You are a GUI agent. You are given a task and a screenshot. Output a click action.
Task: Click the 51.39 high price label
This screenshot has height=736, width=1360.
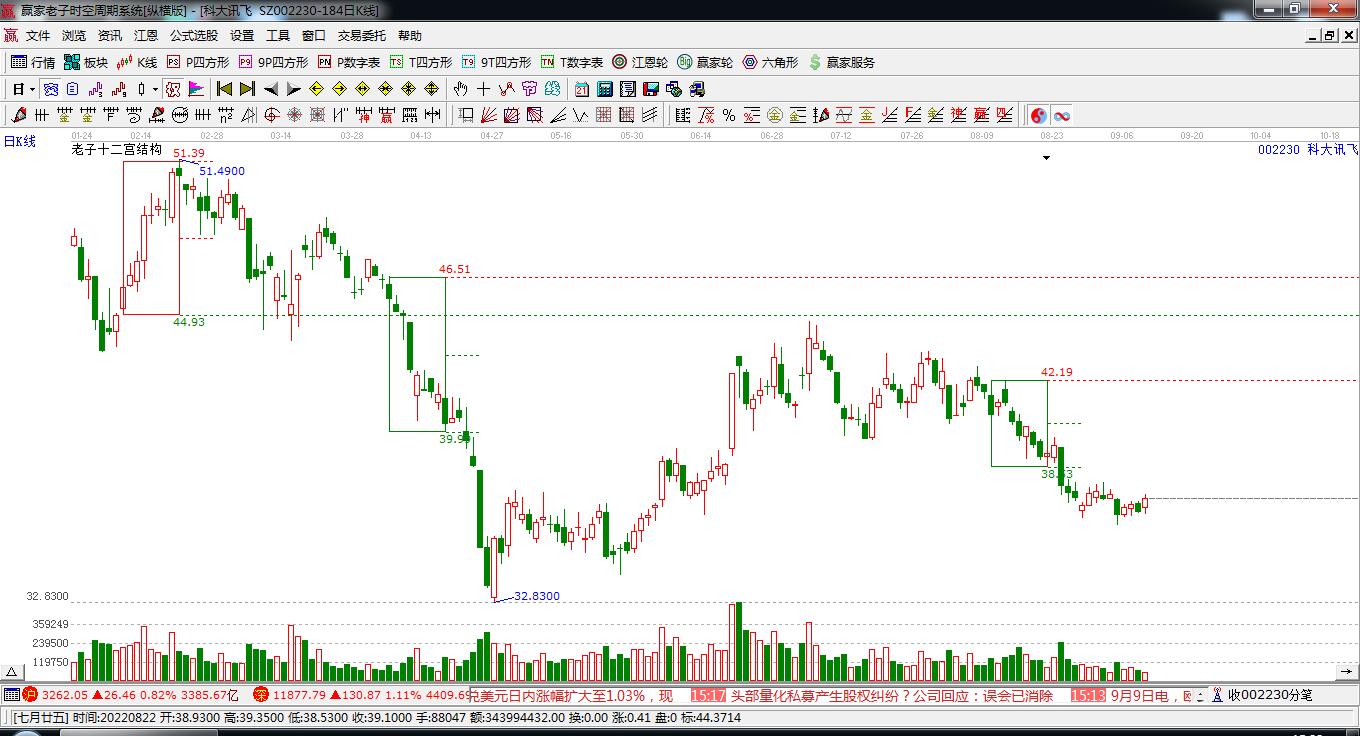(x=189, y=153)
